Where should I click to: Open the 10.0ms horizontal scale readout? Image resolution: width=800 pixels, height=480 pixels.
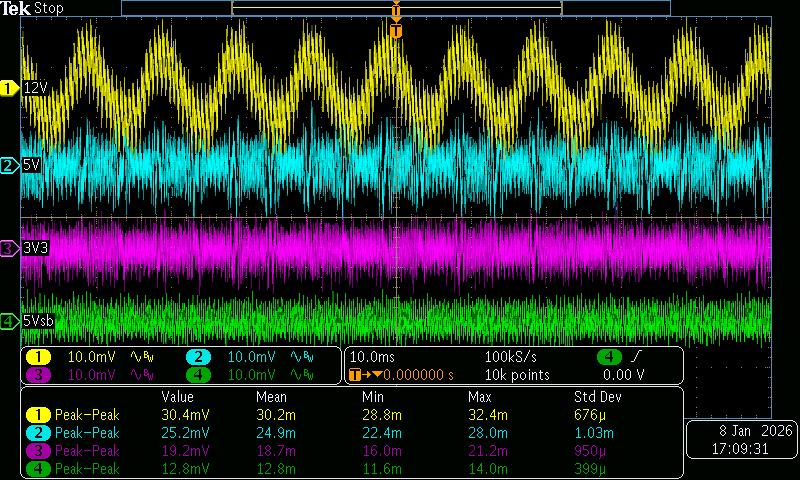click(371, 357)
